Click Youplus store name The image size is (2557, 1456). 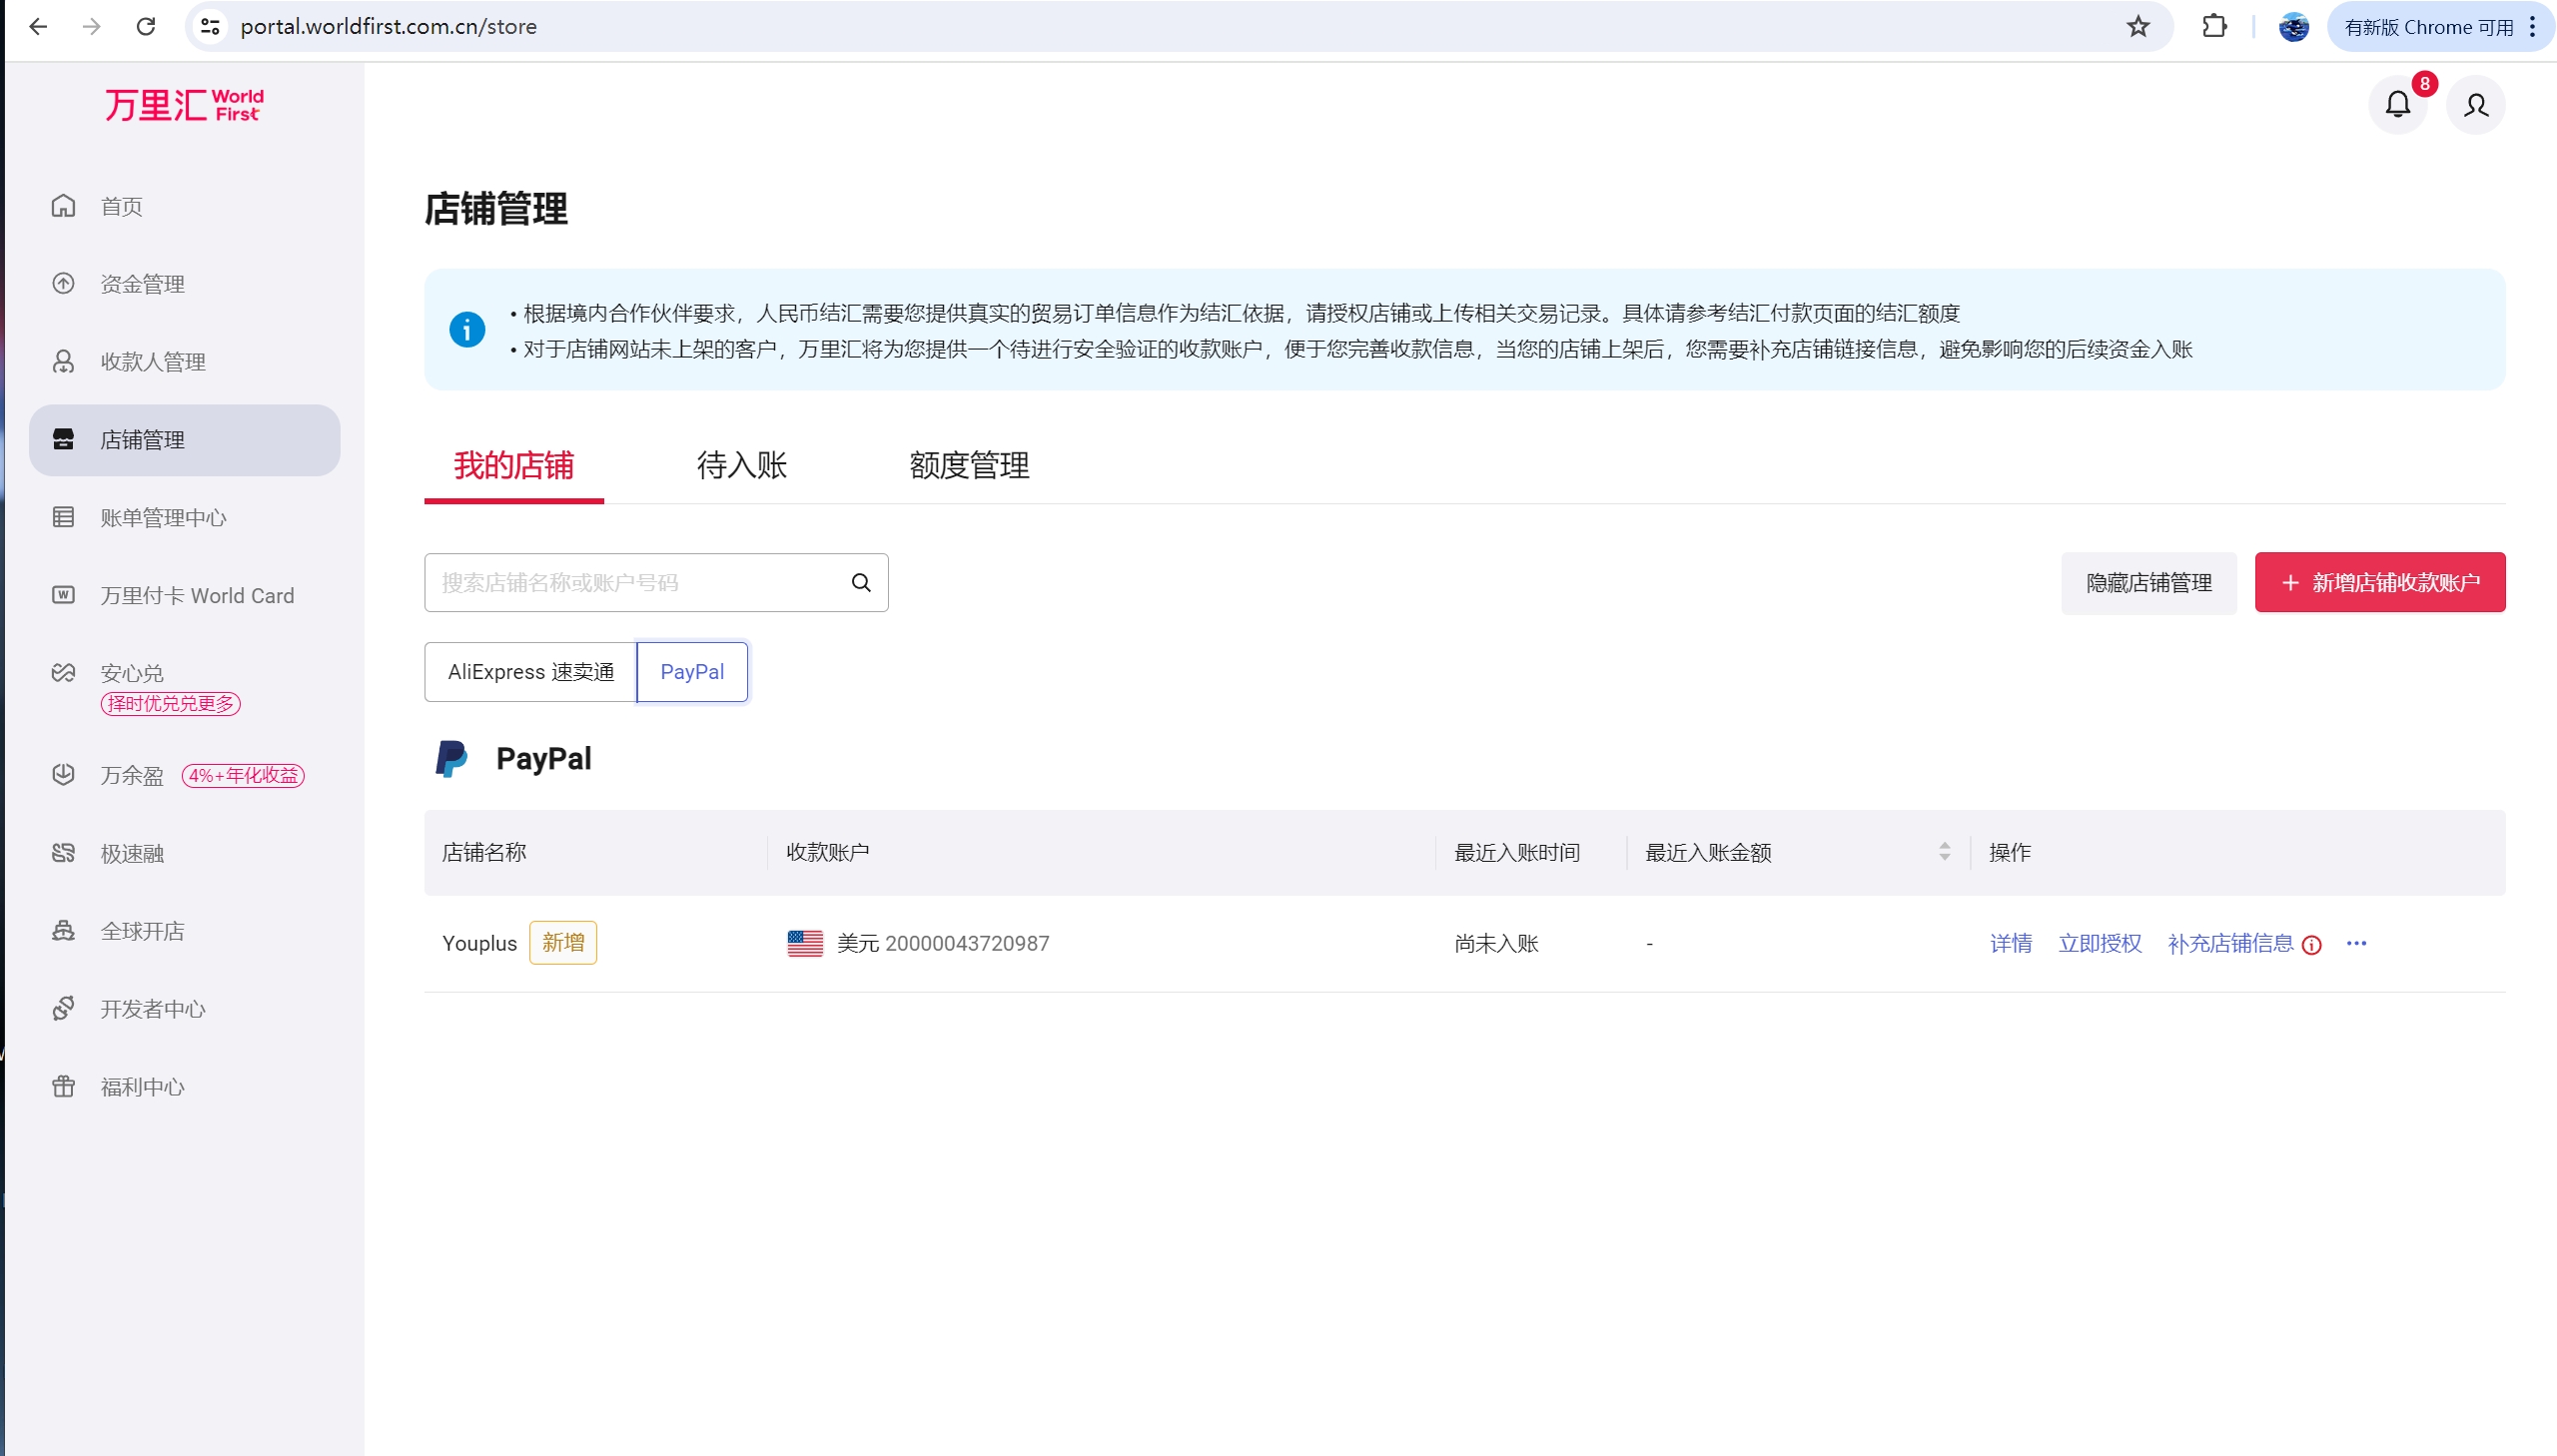[480, 944]
